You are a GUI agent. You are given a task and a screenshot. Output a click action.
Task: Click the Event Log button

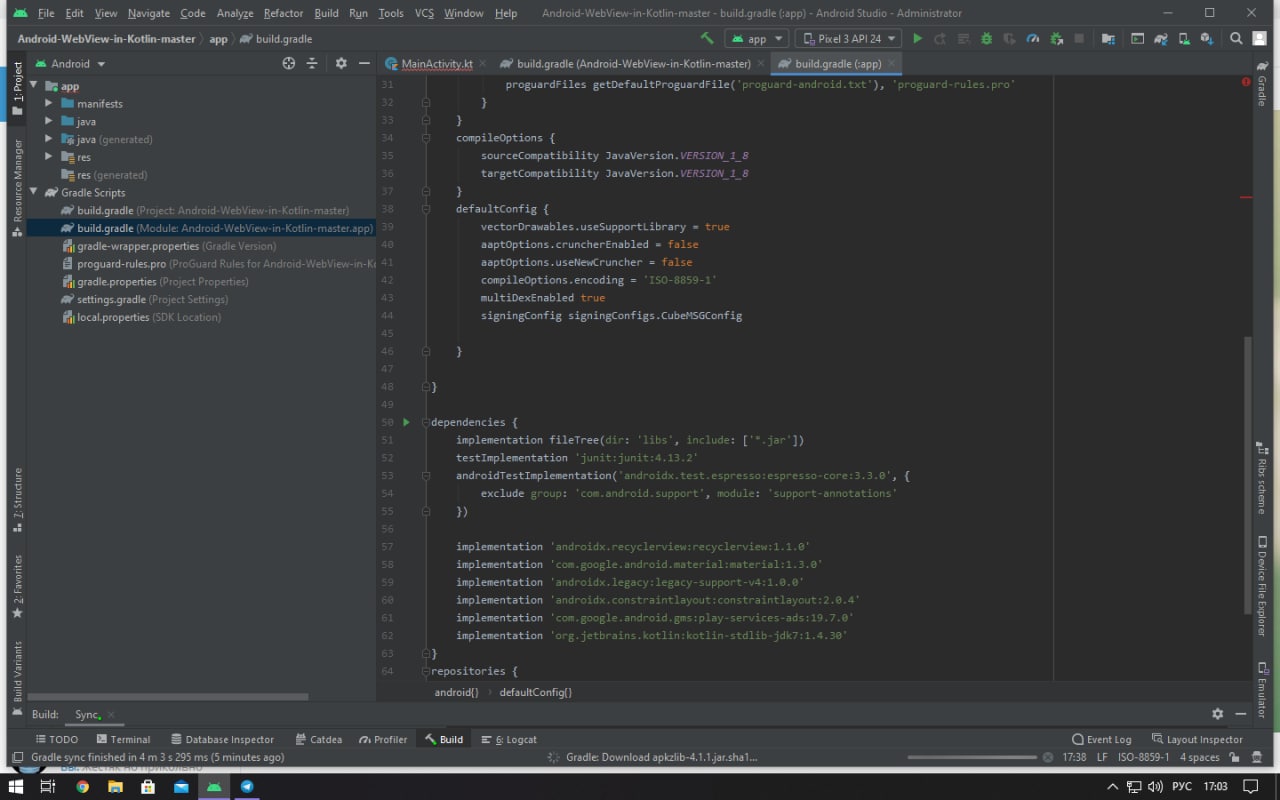coord(1101,739)
